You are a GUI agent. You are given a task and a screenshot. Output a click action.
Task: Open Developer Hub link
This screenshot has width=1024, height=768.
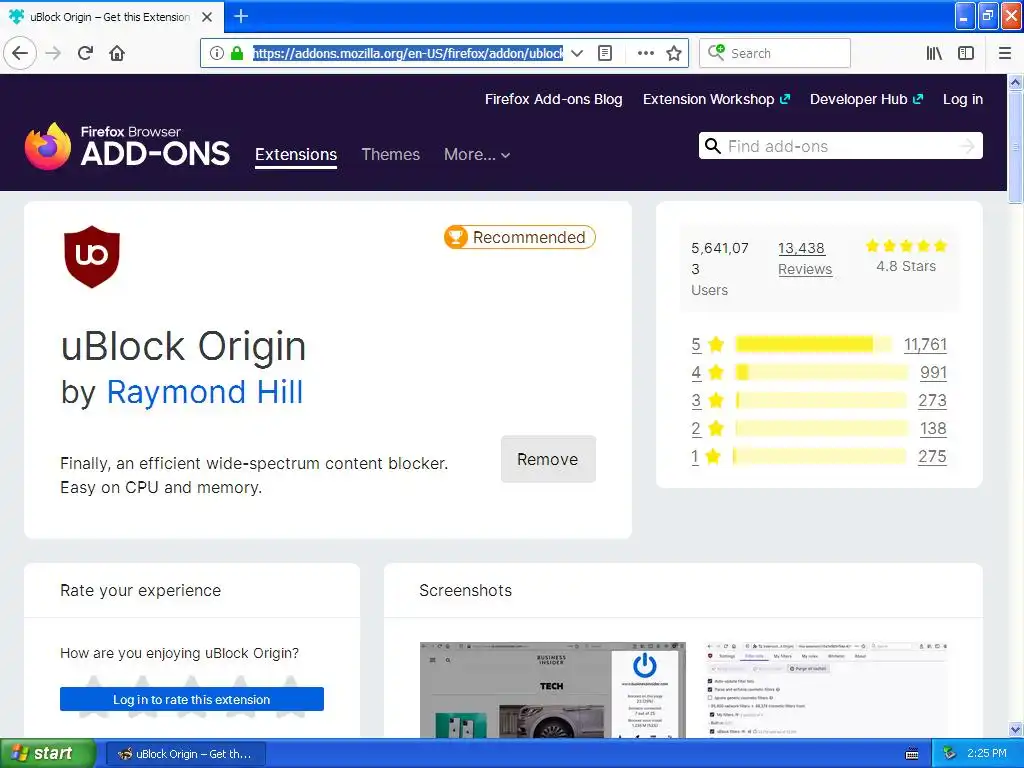(x=866, y=99)
